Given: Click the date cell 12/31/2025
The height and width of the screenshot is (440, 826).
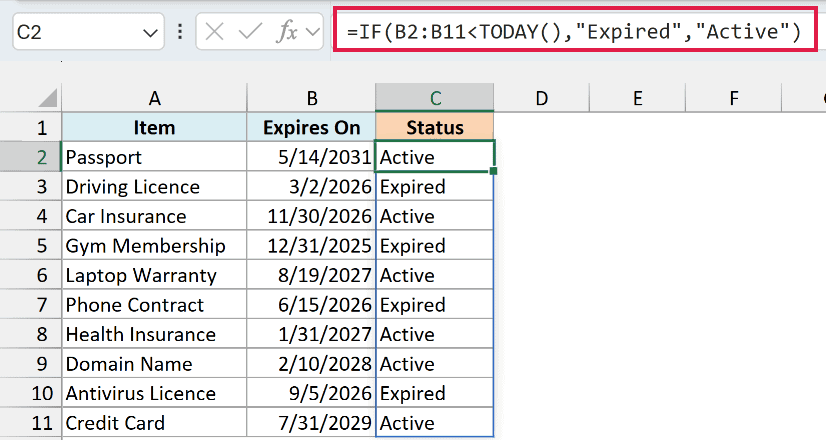Looking at the screenshot, I should coord(311,246).
